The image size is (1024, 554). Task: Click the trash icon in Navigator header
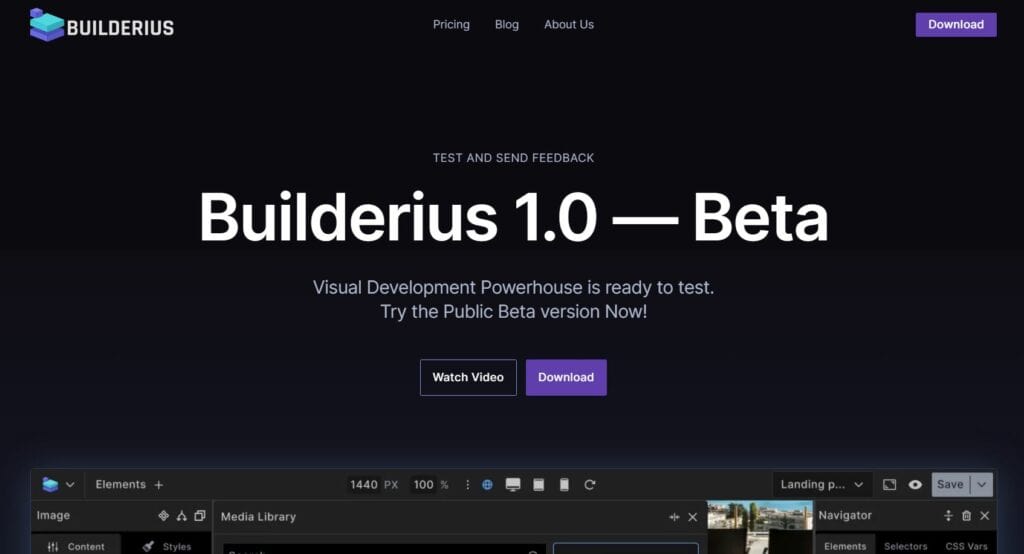[967, 515]
